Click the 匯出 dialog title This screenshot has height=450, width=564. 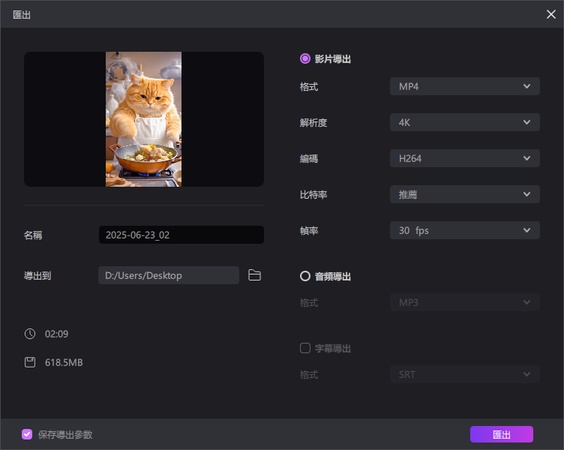pos(22,15)
